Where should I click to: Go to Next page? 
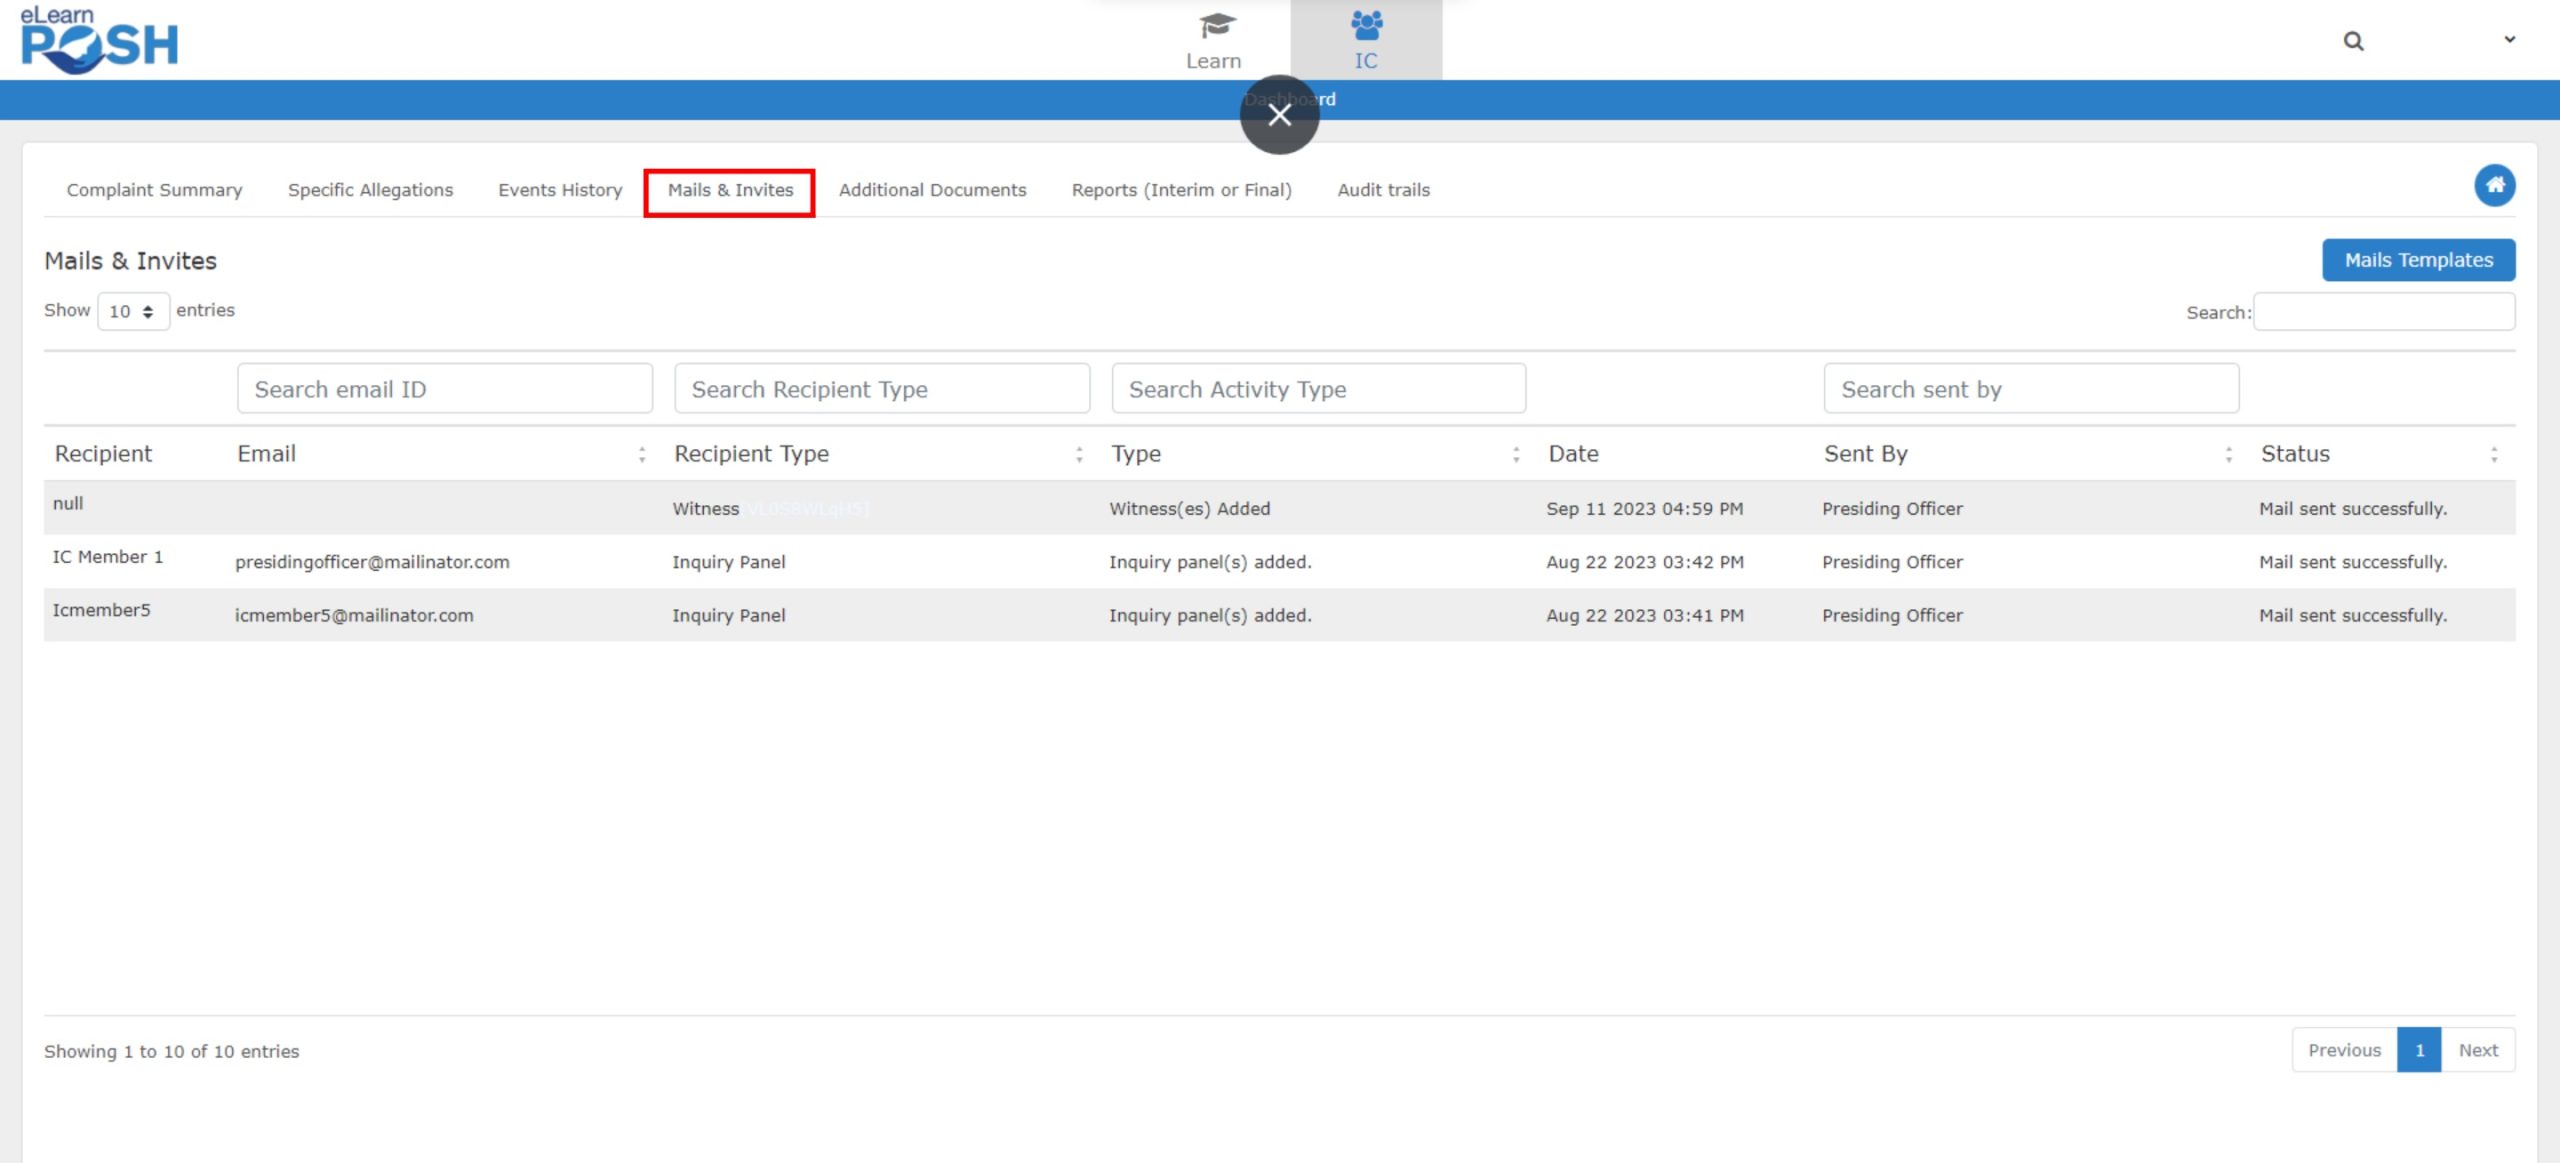tap(2478, 1050)
